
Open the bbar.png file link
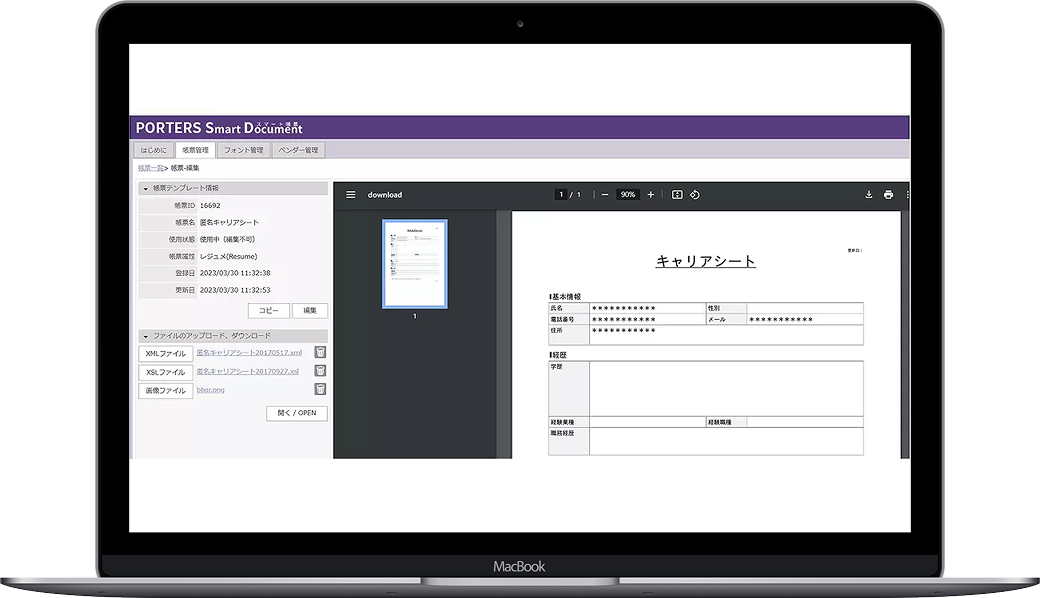tap(210, 390)
